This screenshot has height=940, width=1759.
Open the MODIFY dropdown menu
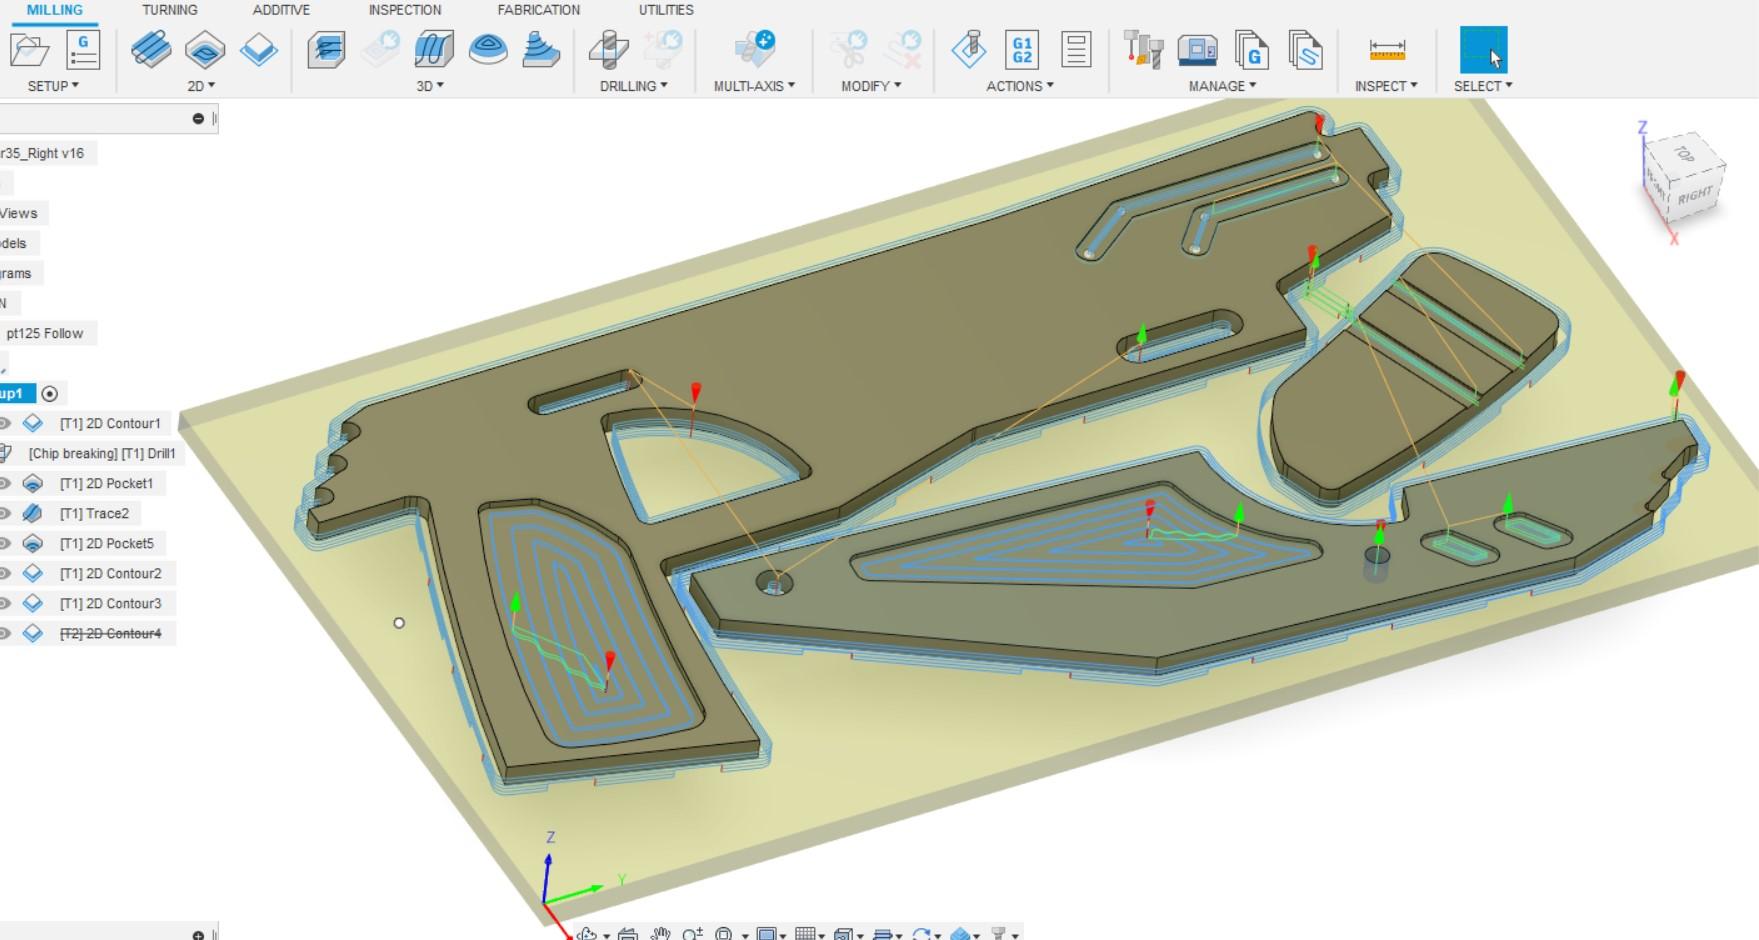(x=871, y=86)
